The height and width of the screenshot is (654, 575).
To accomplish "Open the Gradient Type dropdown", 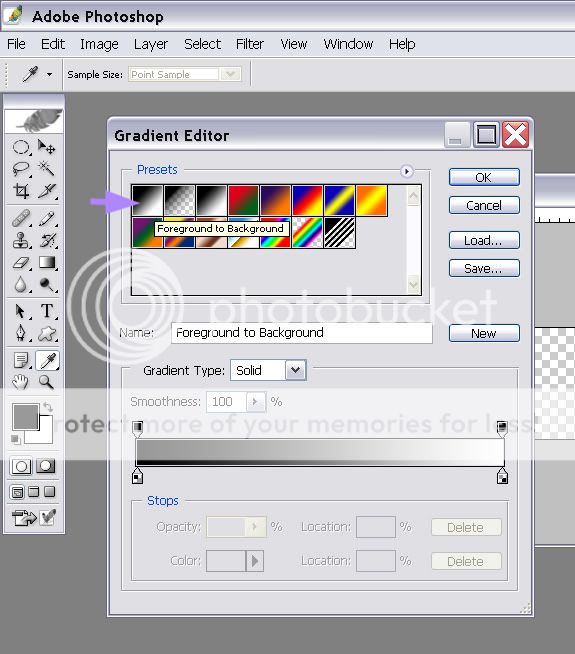I will (x=295, y=370).
